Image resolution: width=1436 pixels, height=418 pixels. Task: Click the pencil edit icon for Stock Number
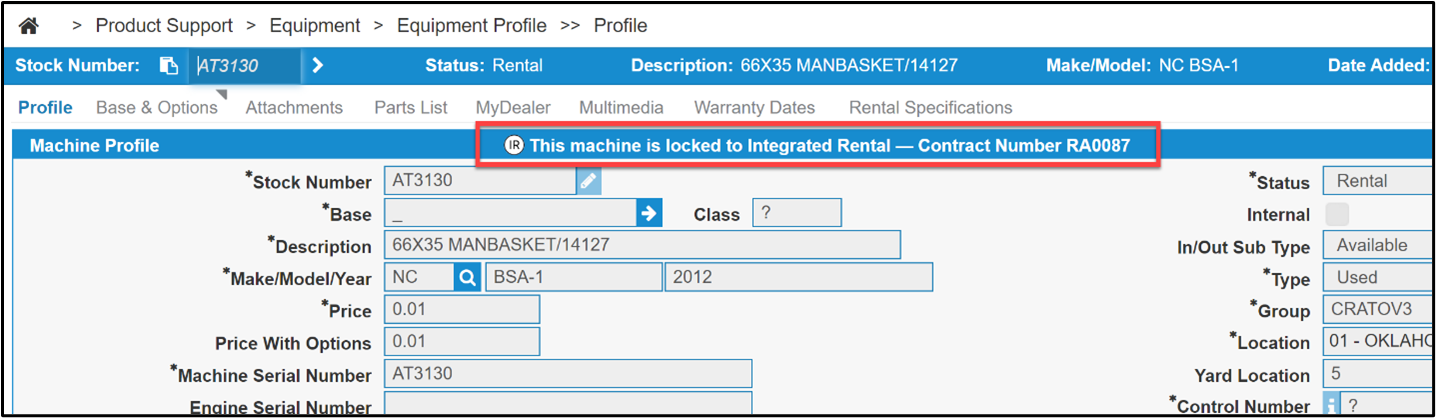[x=589, y=181]
